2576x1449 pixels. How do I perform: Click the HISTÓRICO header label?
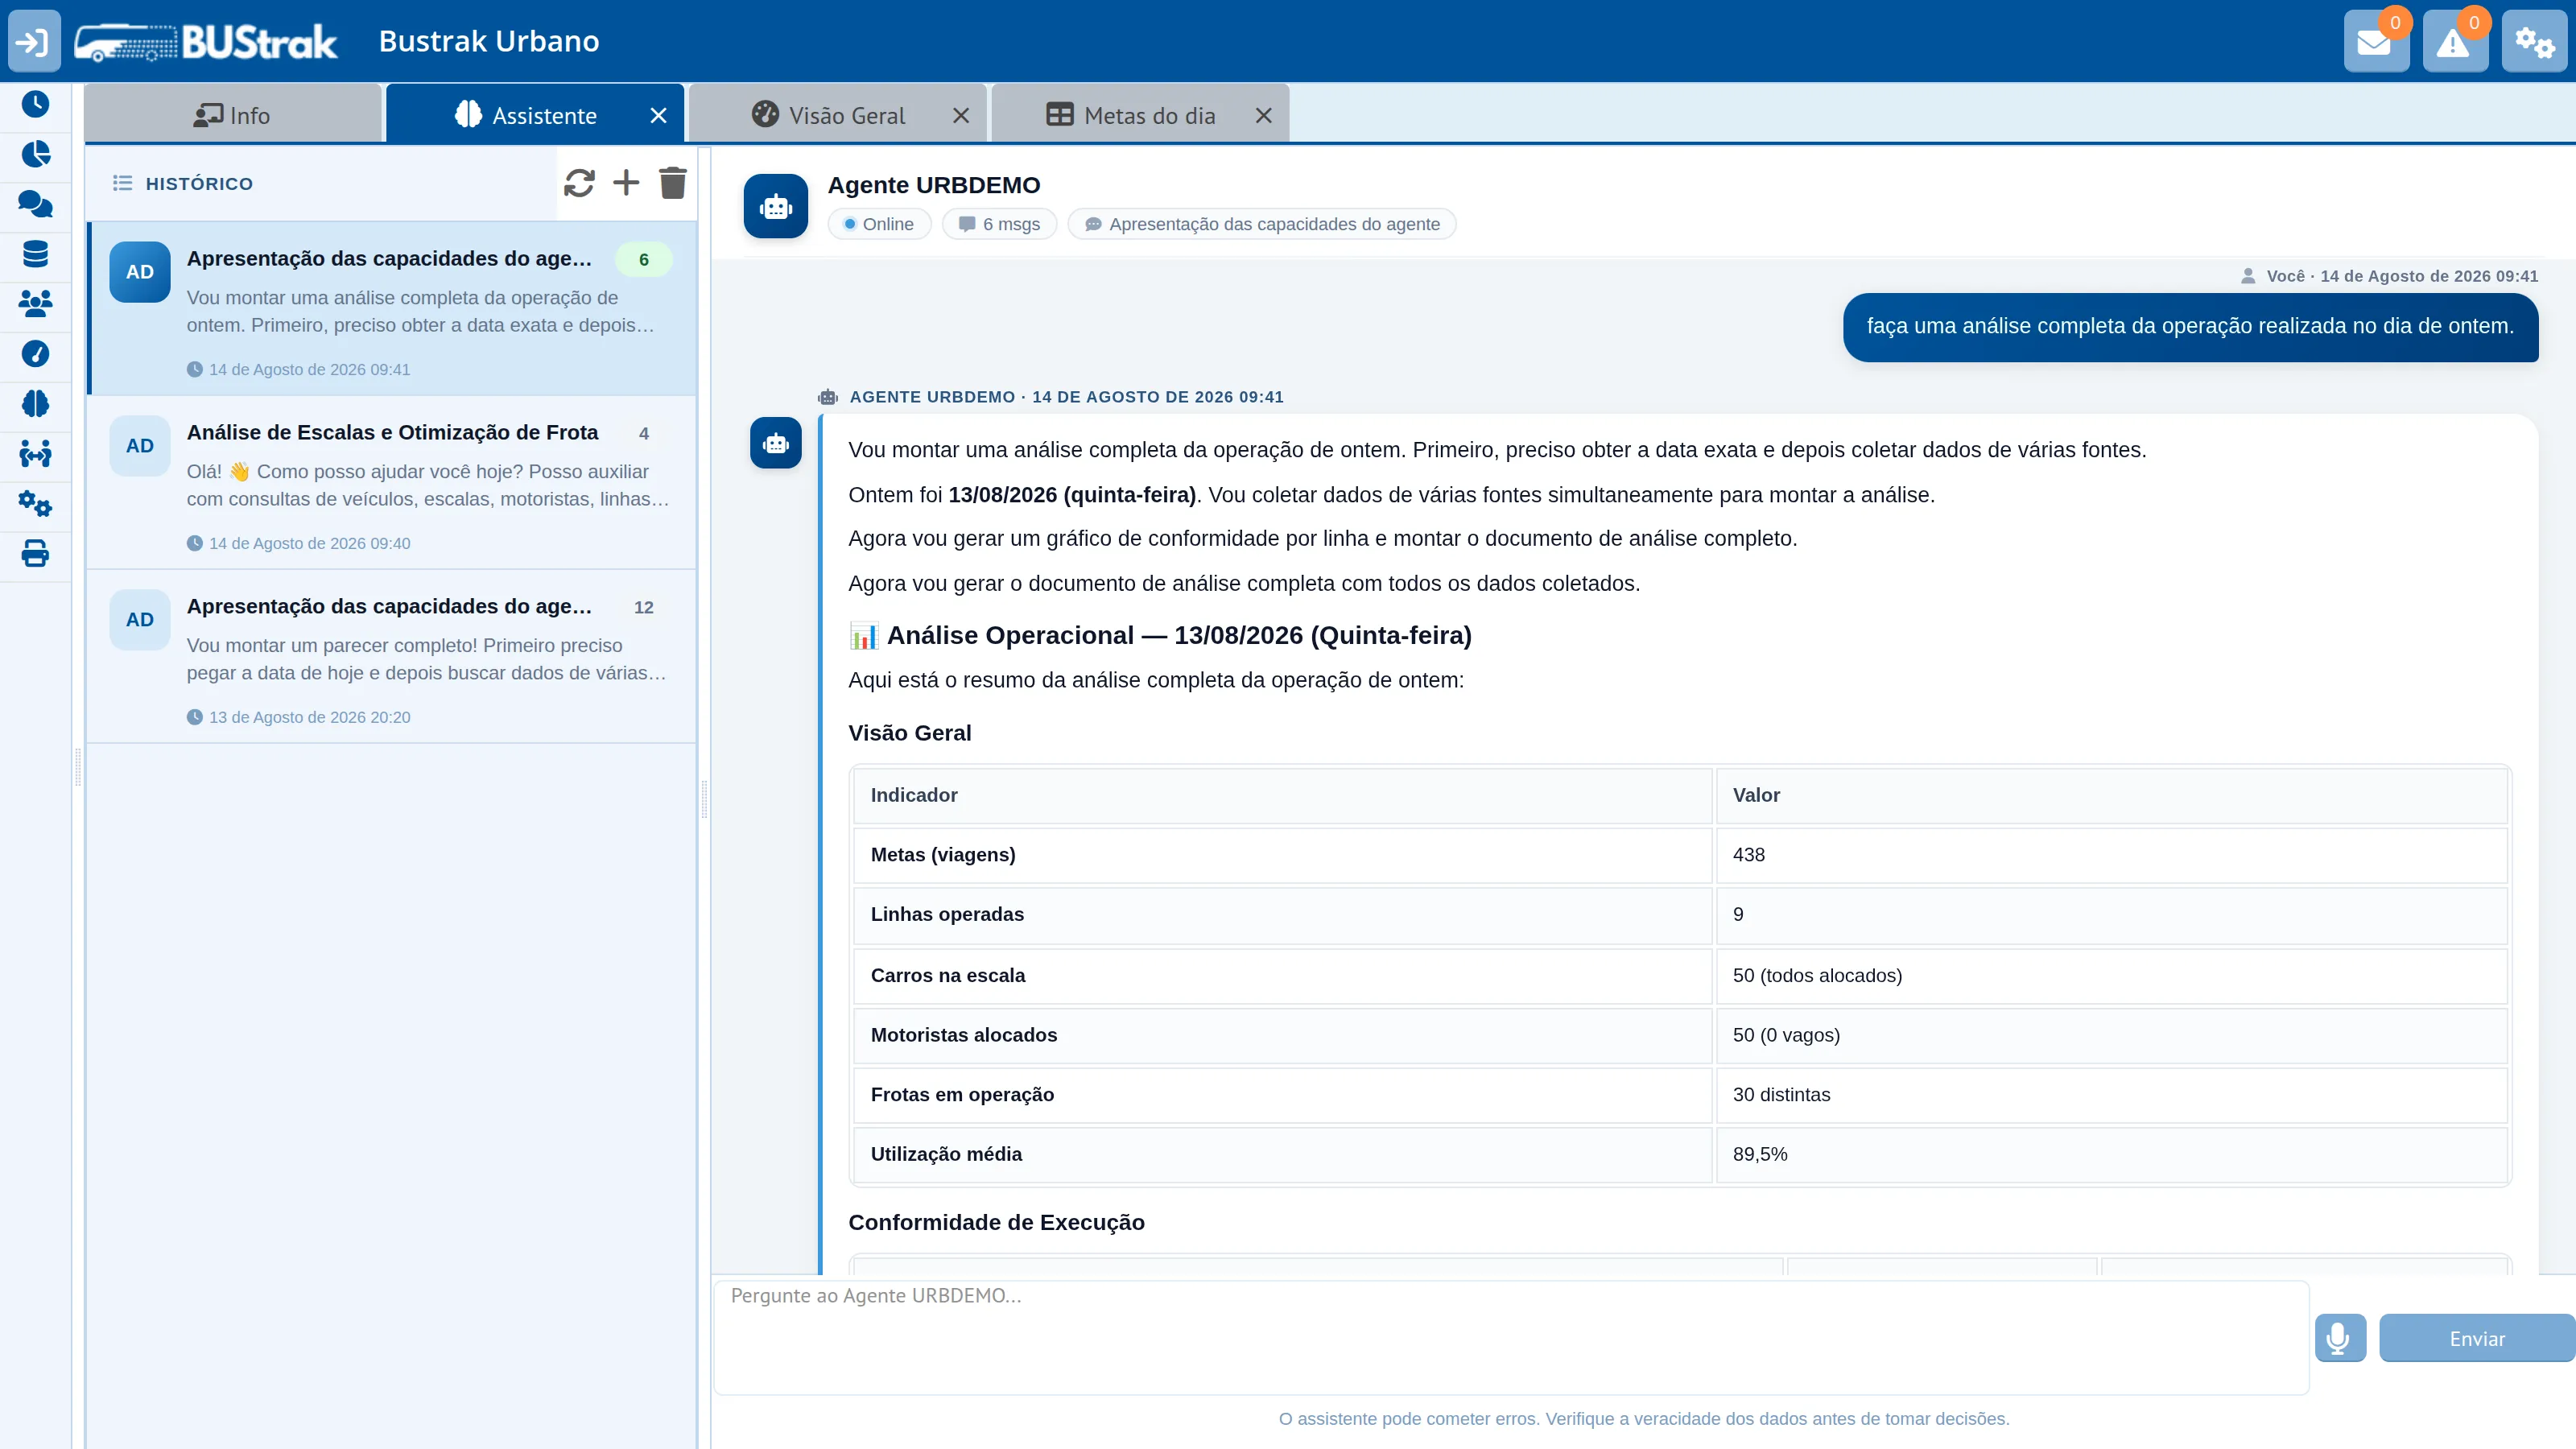point(199,183)
